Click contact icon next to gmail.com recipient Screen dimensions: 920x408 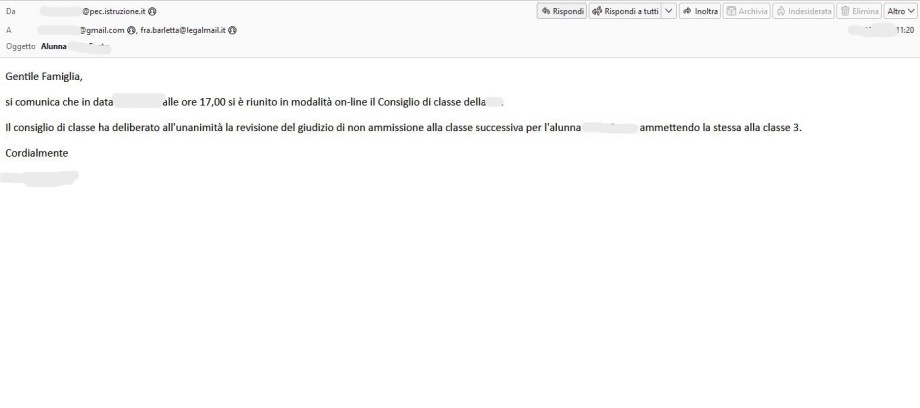[x=131, y=30]
